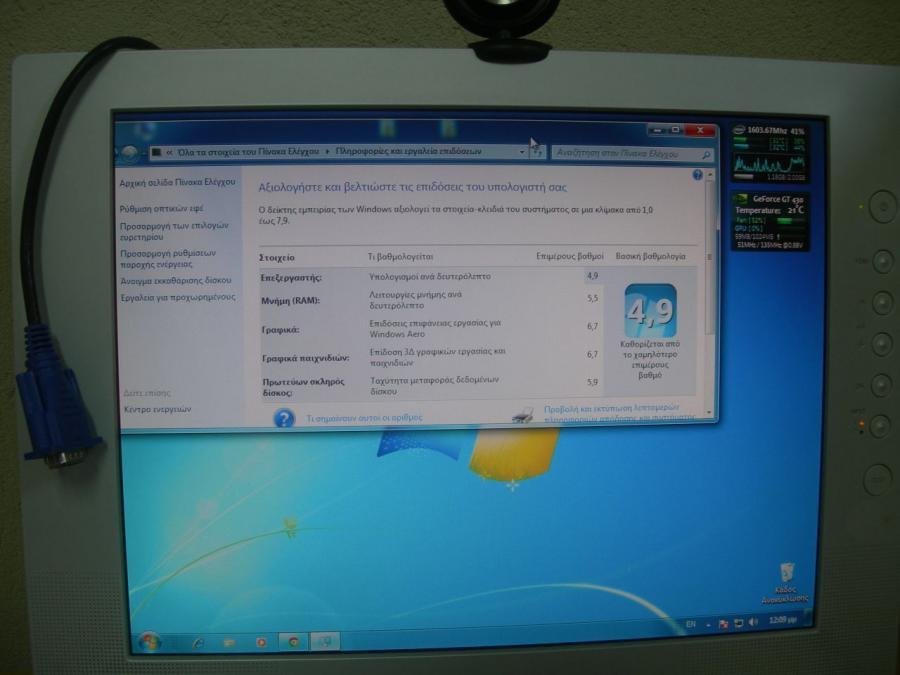Open Chrome from the taskbar

coord(292,640)
